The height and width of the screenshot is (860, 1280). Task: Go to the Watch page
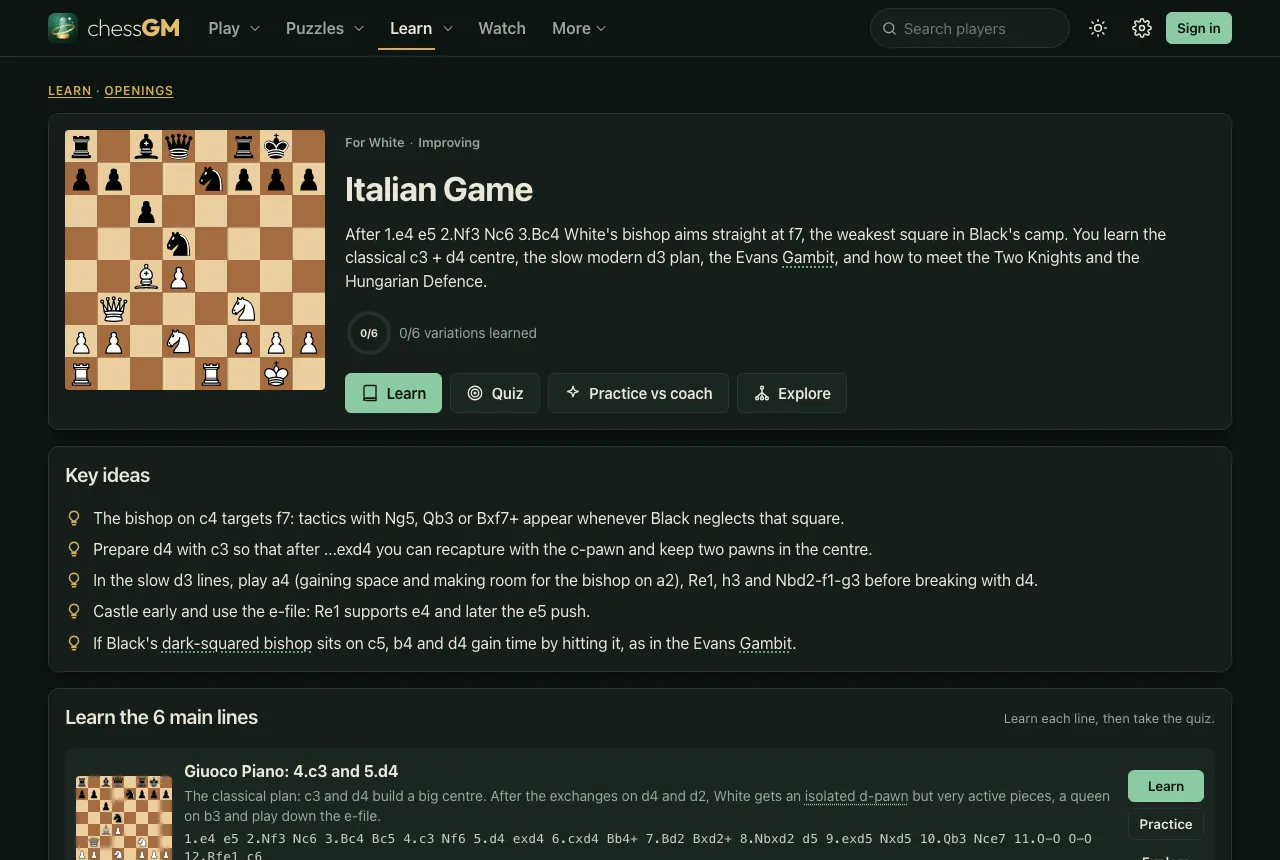click(x=502, y=28)
